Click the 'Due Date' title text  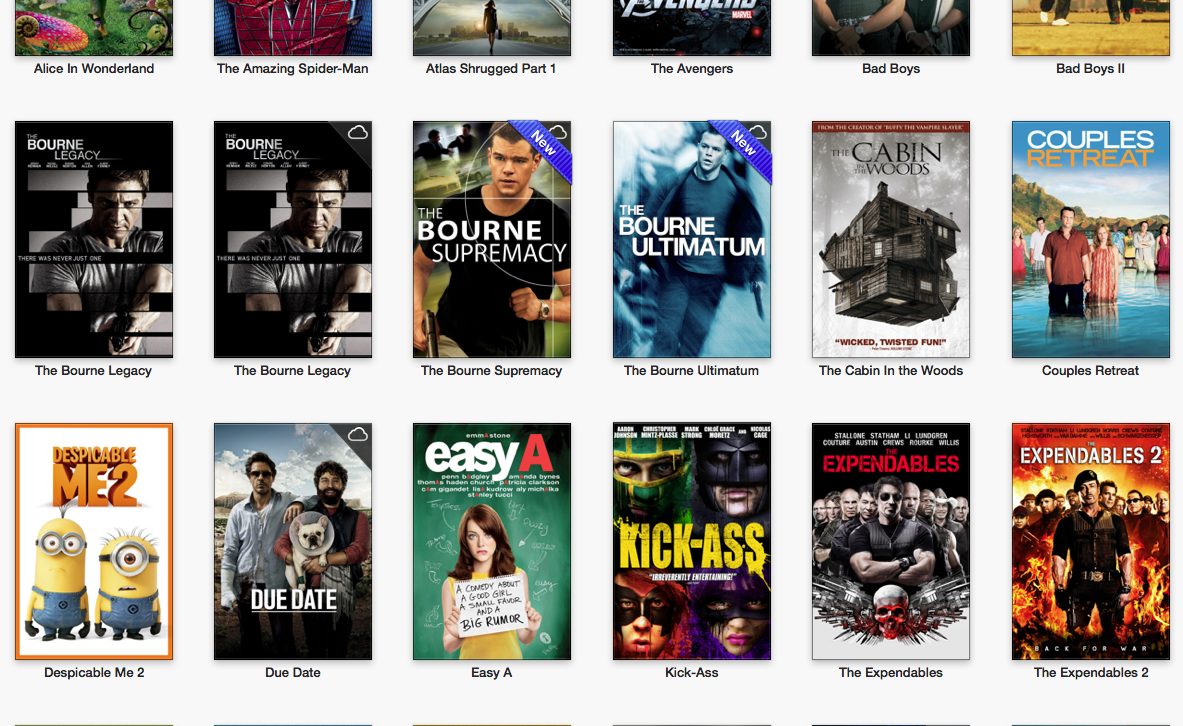tap(293, 672)
